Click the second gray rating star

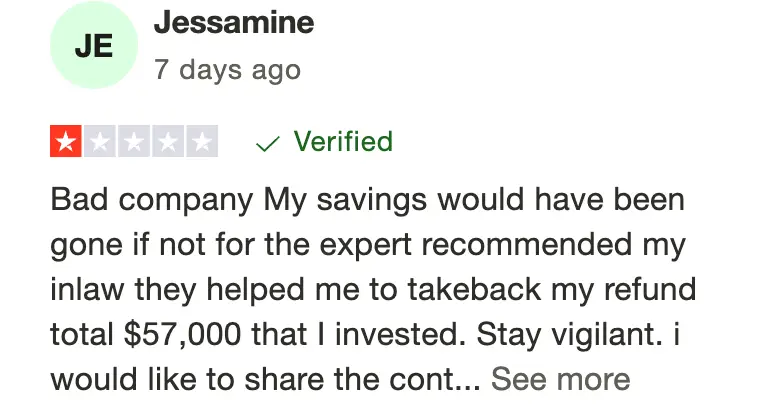click(100, 141)
